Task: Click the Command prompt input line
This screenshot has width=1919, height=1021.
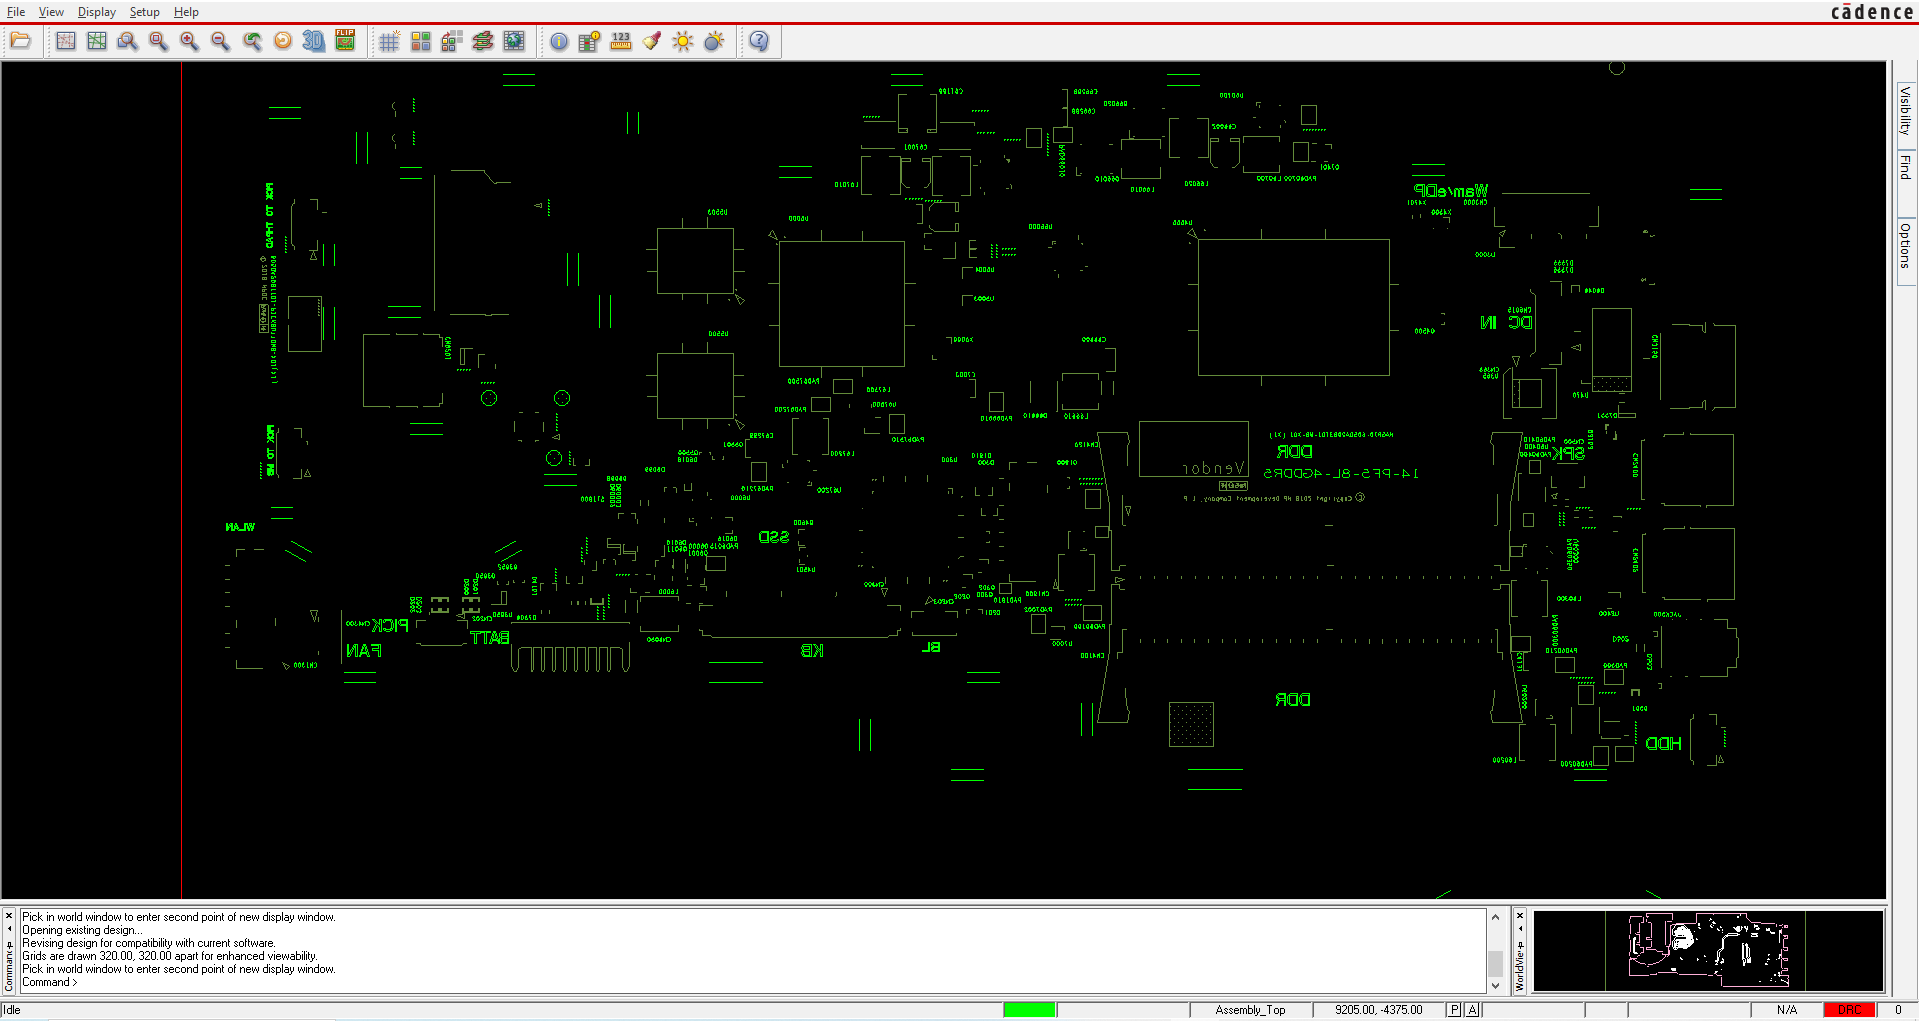Action: tap(752, 982)
